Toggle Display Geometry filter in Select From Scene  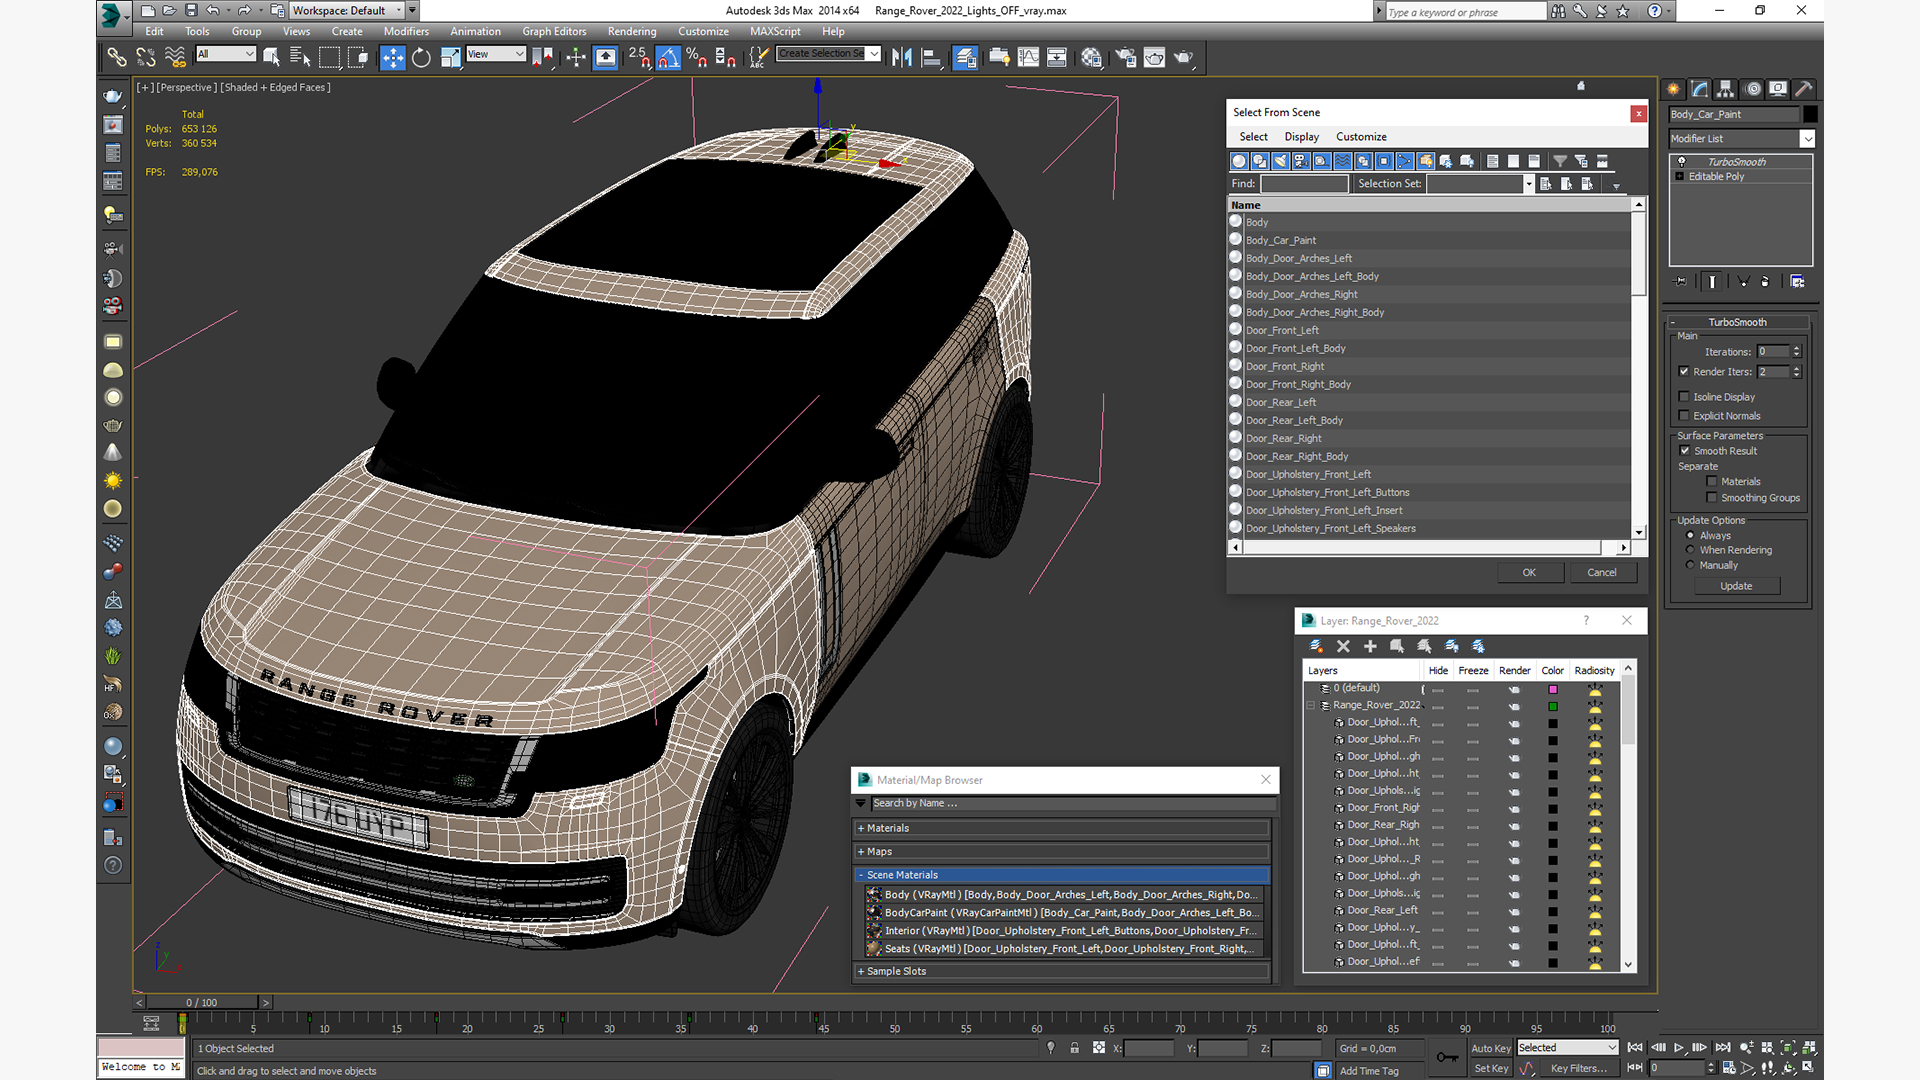tap(1239, 161)
